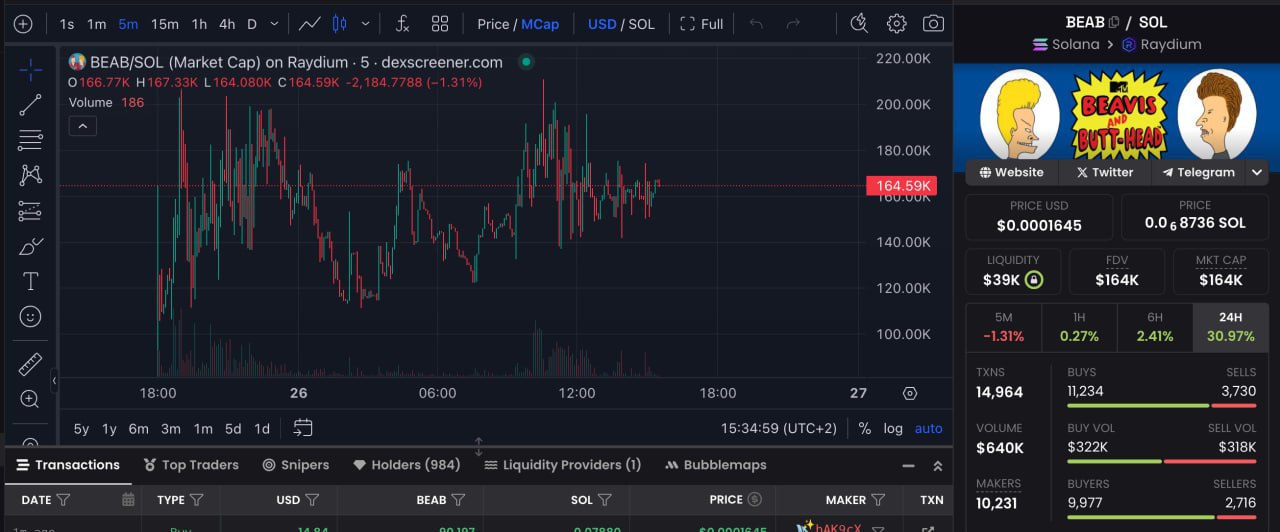Activate the zoom in magnifier tool
Screen dimensions: 1280x532
click(30, 400)
